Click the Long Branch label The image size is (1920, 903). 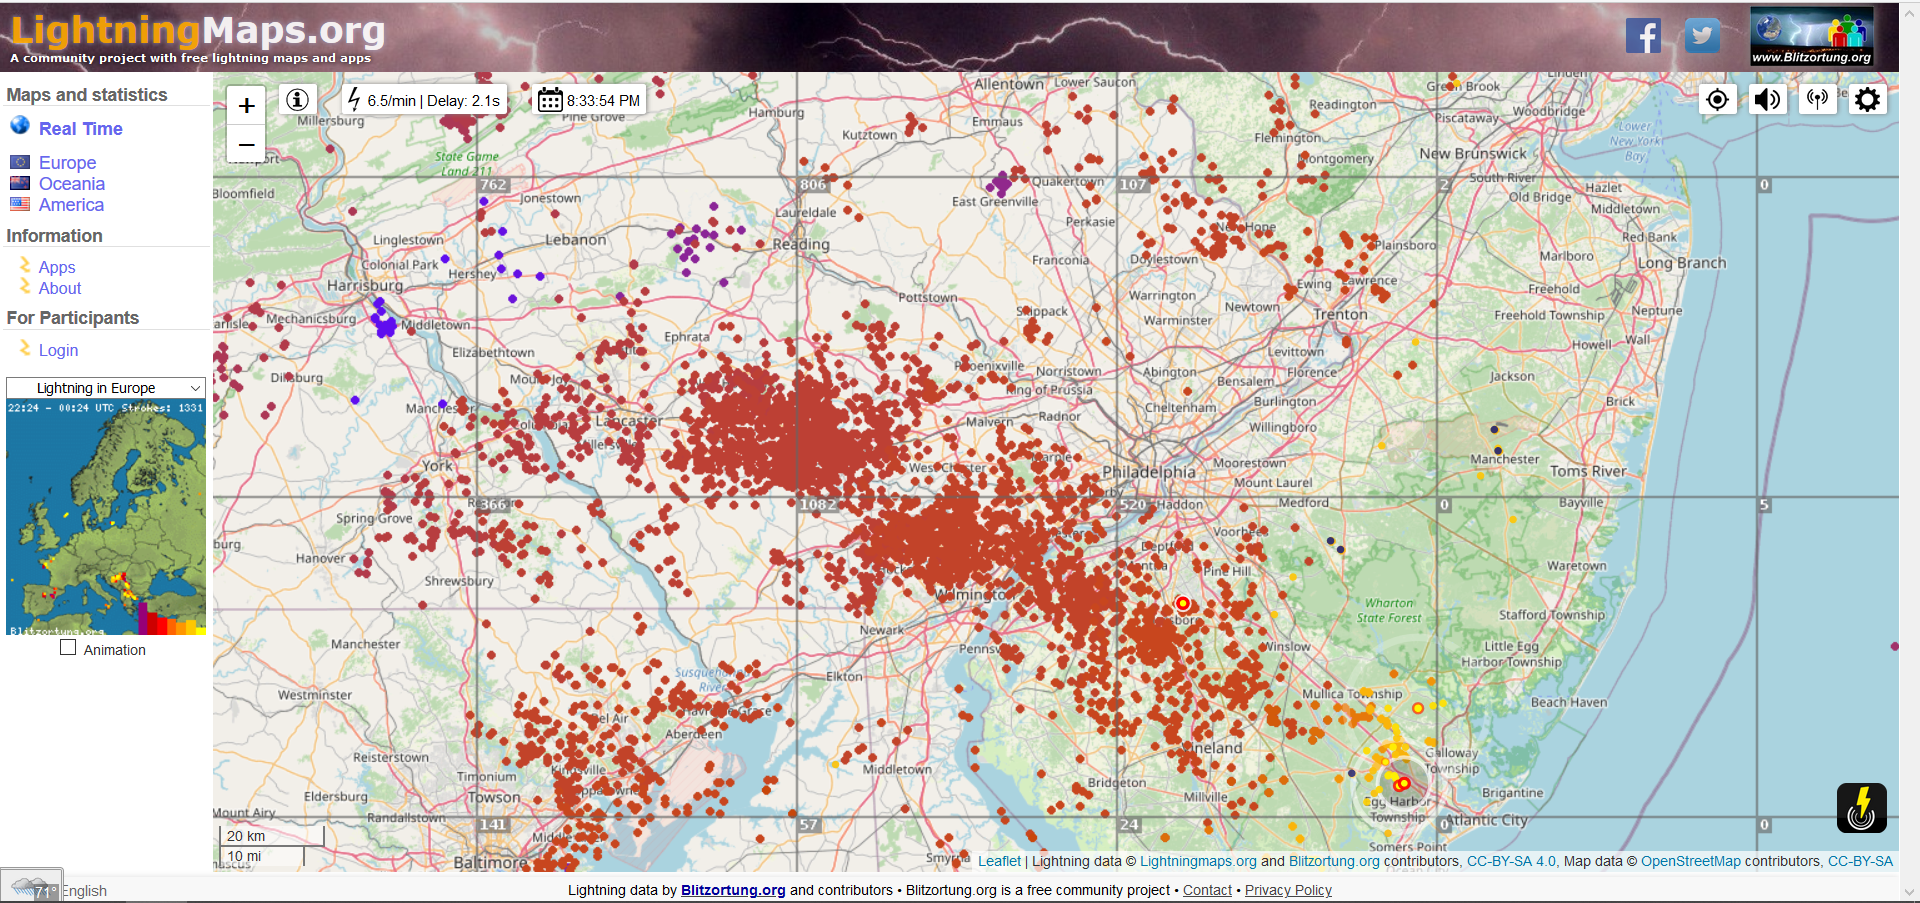[1682, 263]
